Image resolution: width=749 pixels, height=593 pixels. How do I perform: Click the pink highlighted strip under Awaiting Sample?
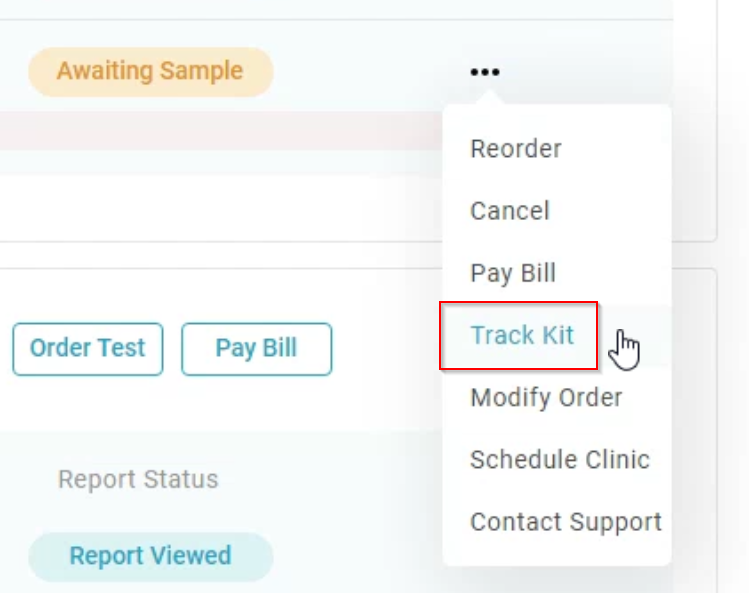click(x=221, y=131)
